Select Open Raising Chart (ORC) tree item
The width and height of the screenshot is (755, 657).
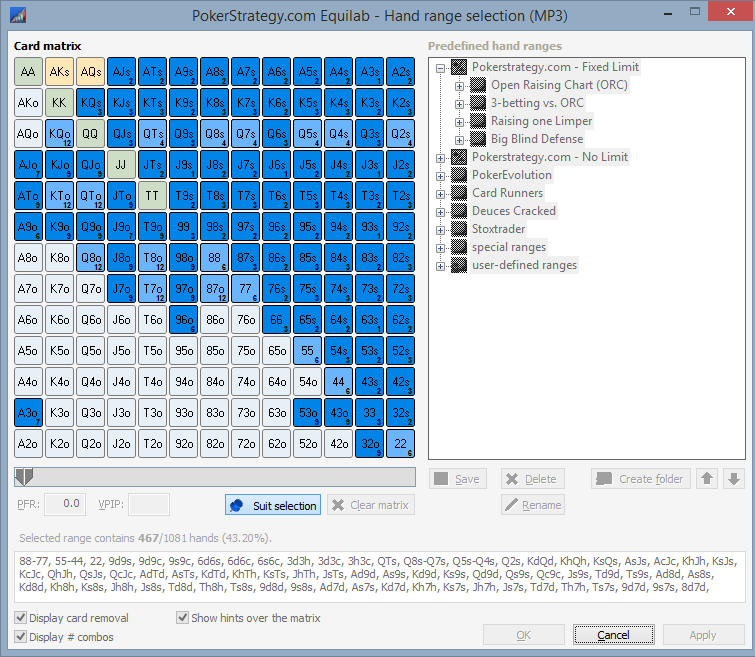pos(559,85)
